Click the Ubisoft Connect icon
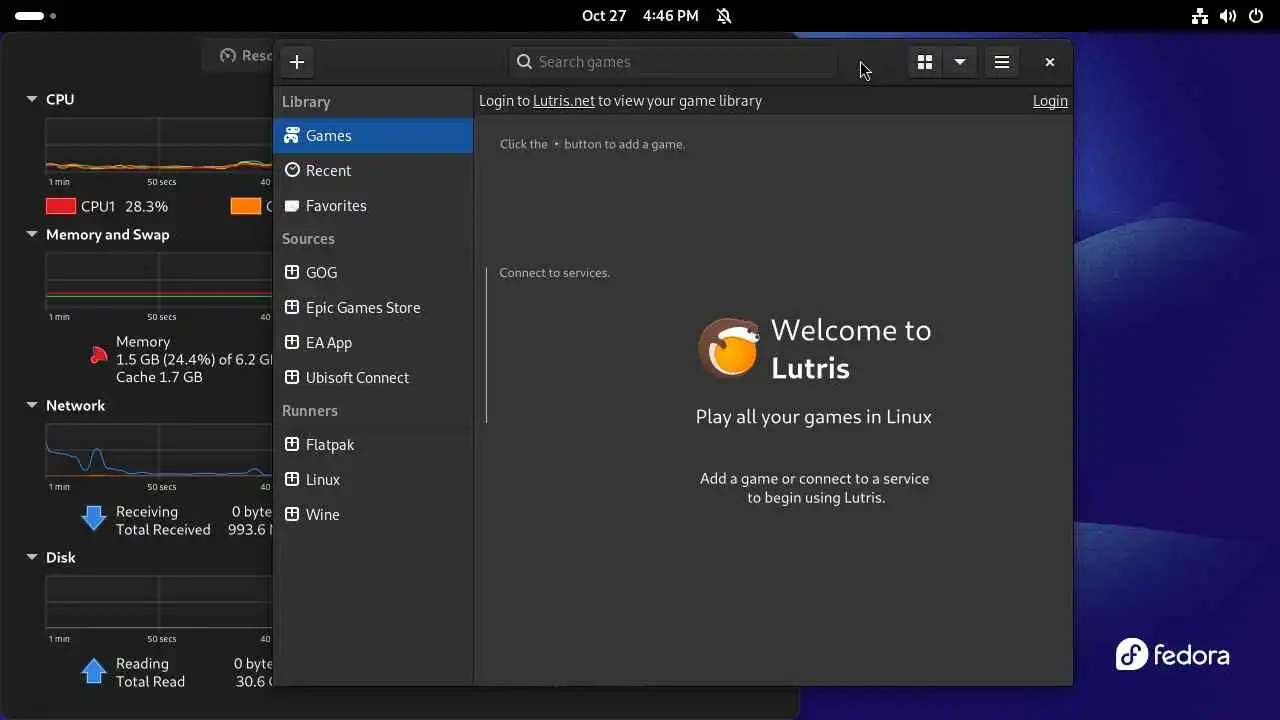 point(292,377)
